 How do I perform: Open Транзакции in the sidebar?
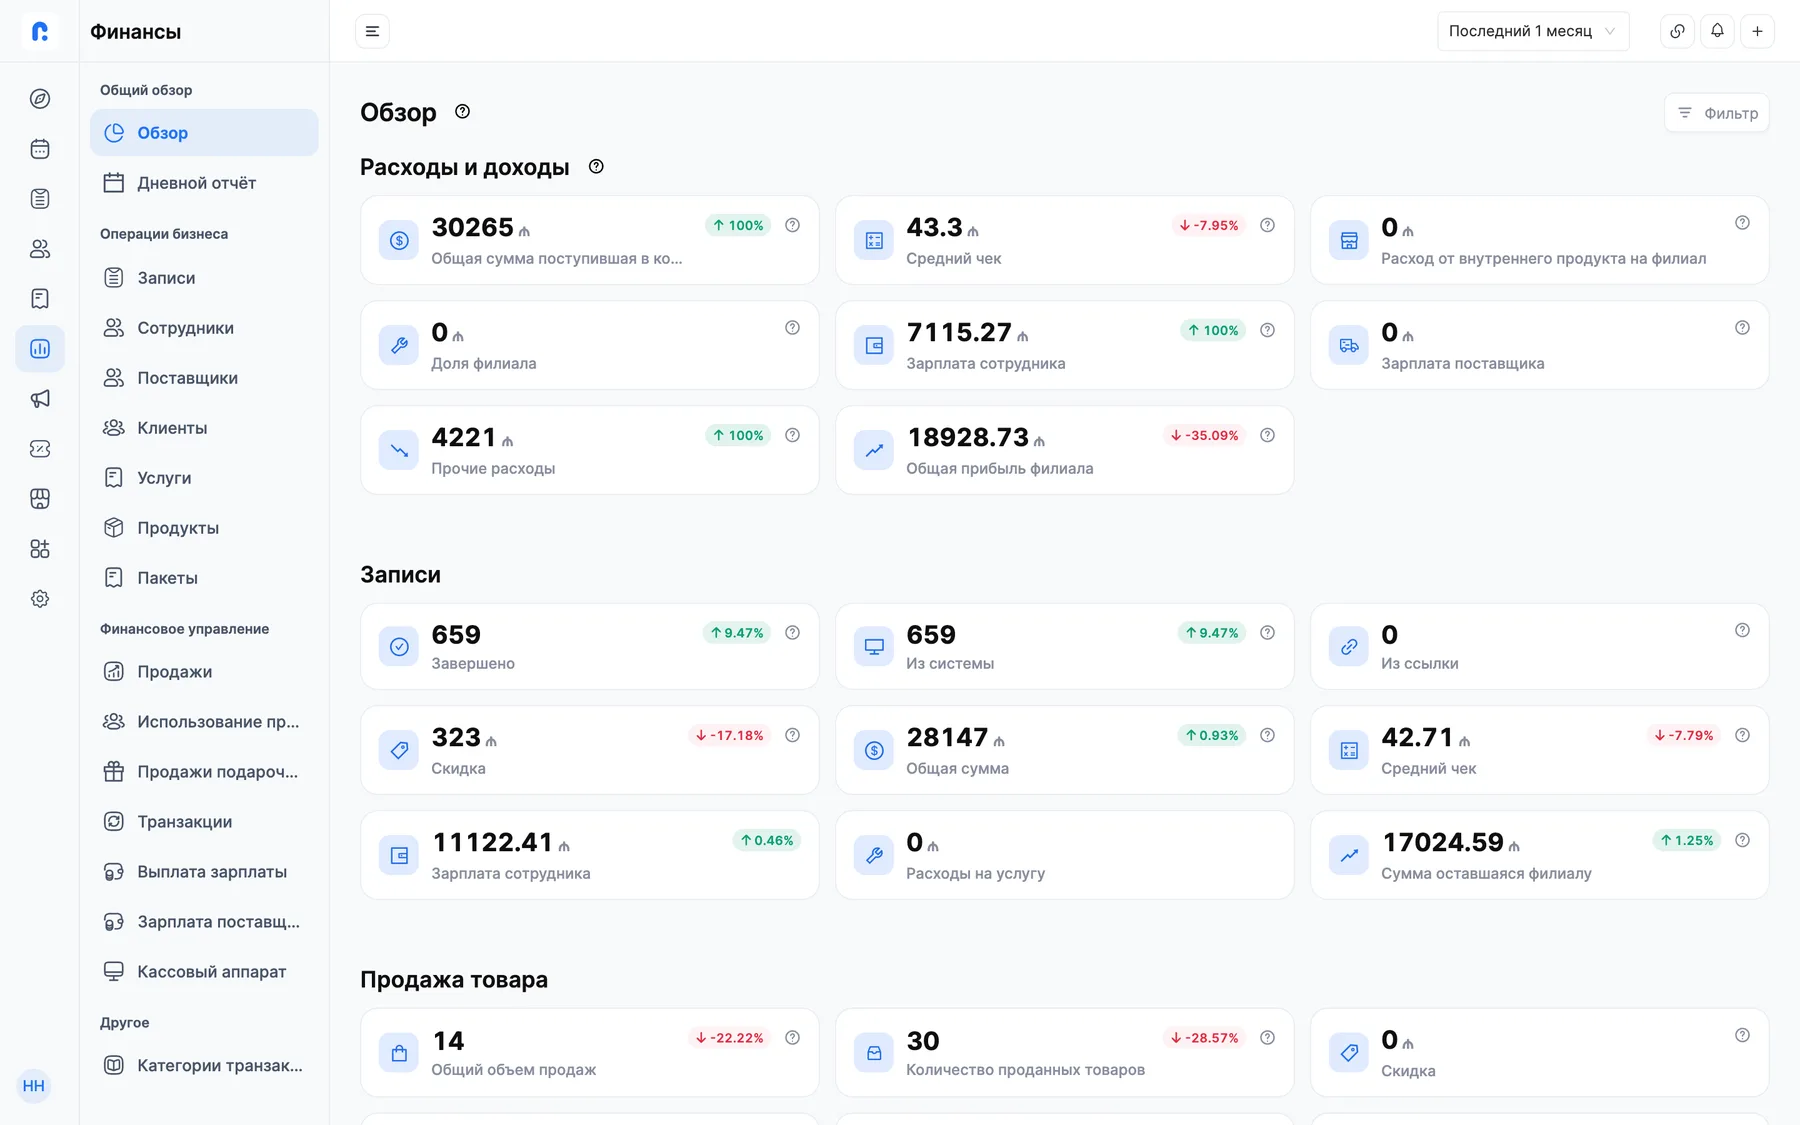click(x=204, y=822)
